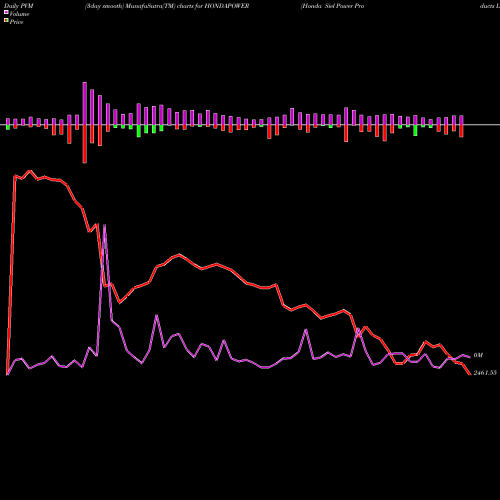Click the '0M' volume axis label
This screenshot has width=500, height=500.
coord(478,355)
